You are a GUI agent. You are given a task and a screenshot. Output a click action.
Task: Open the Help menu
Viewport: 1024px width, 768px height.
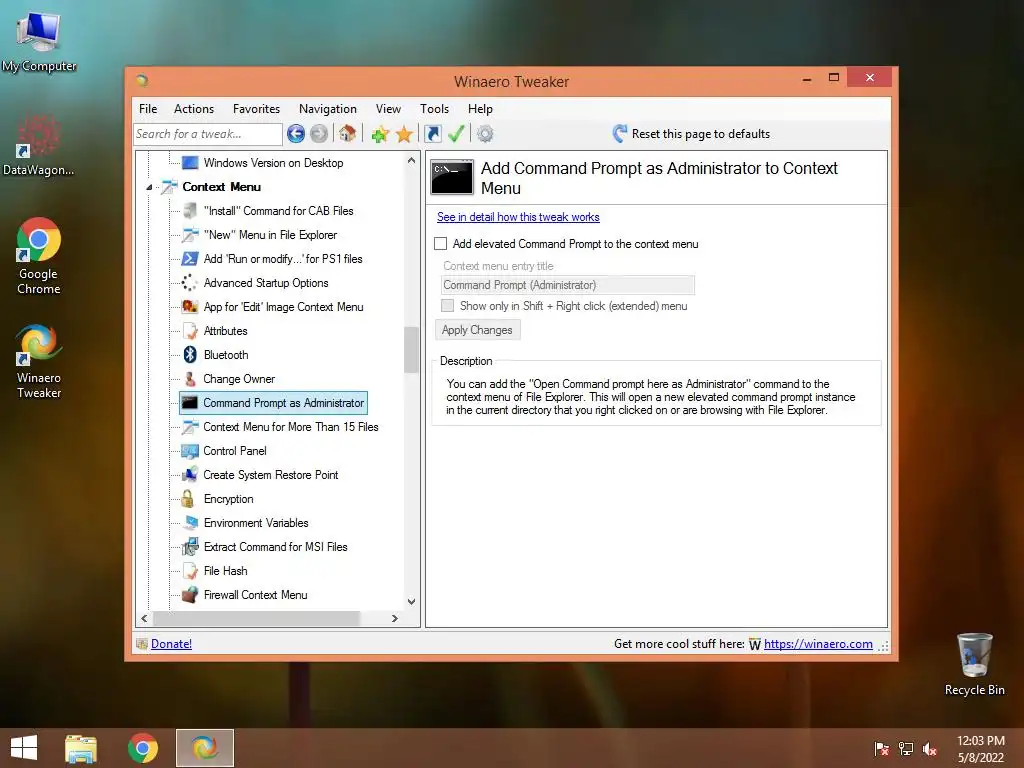point(480,109)
